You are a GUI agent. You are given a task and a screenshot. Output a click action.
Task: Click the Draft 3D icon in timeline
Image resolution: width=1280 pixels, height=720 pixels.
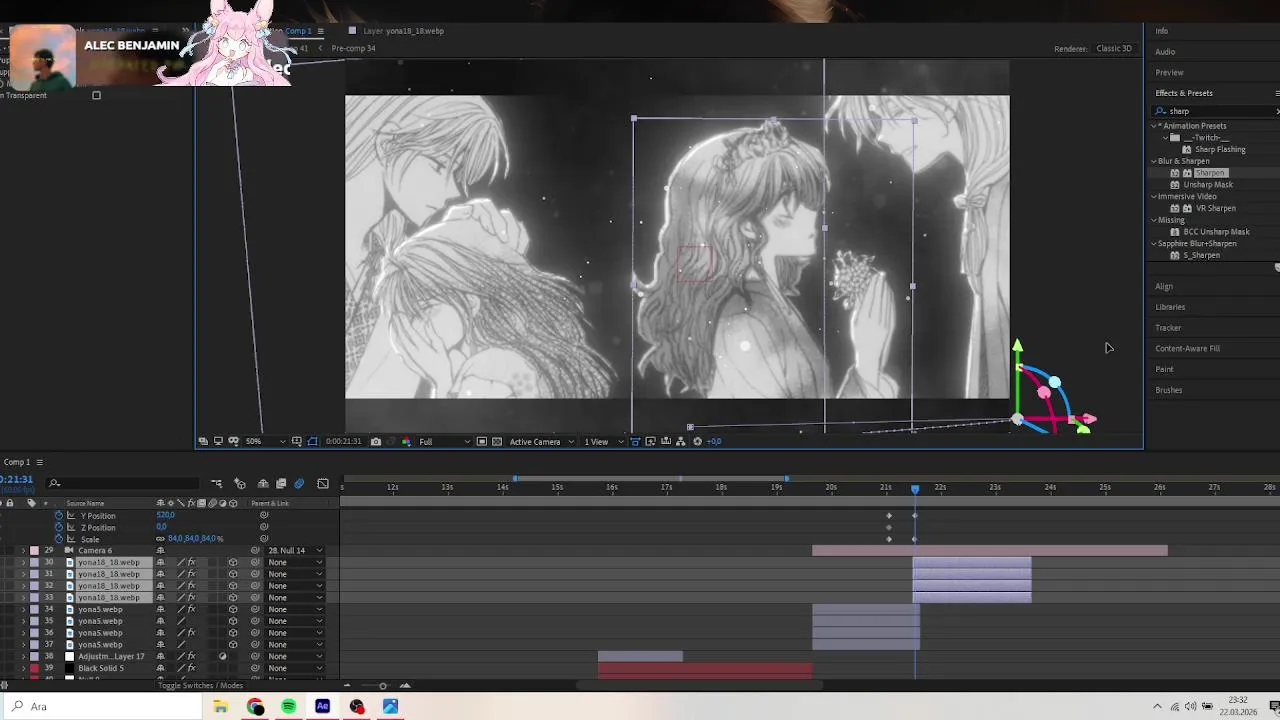point(240,484)
